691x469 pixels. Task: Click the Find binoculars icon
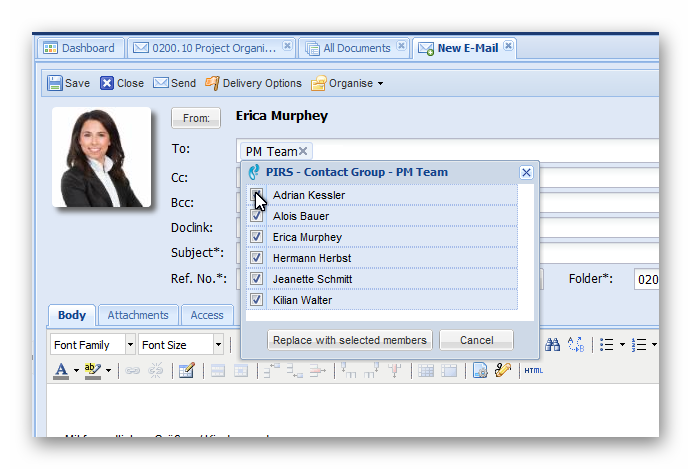pos(553,344)
